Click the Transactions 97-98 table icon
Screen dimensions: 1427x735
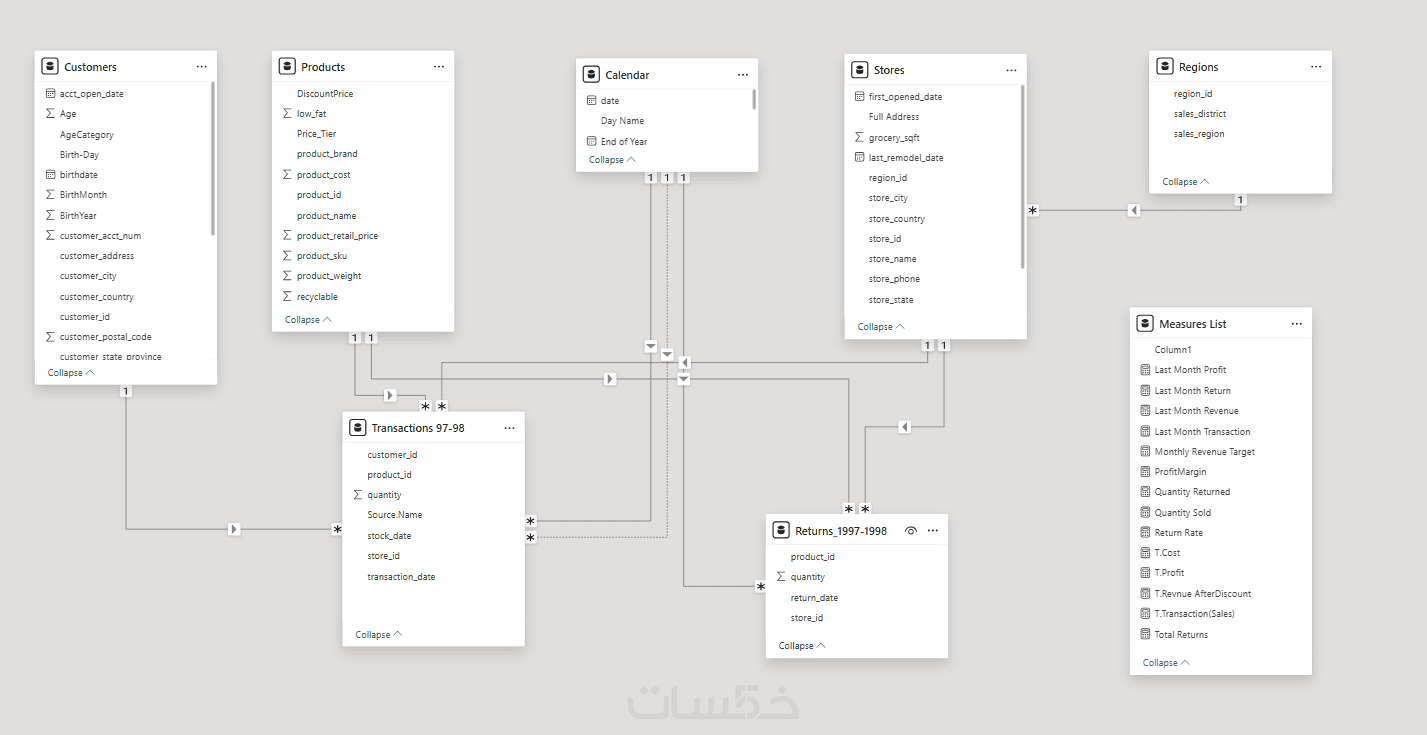click(357, 428)
